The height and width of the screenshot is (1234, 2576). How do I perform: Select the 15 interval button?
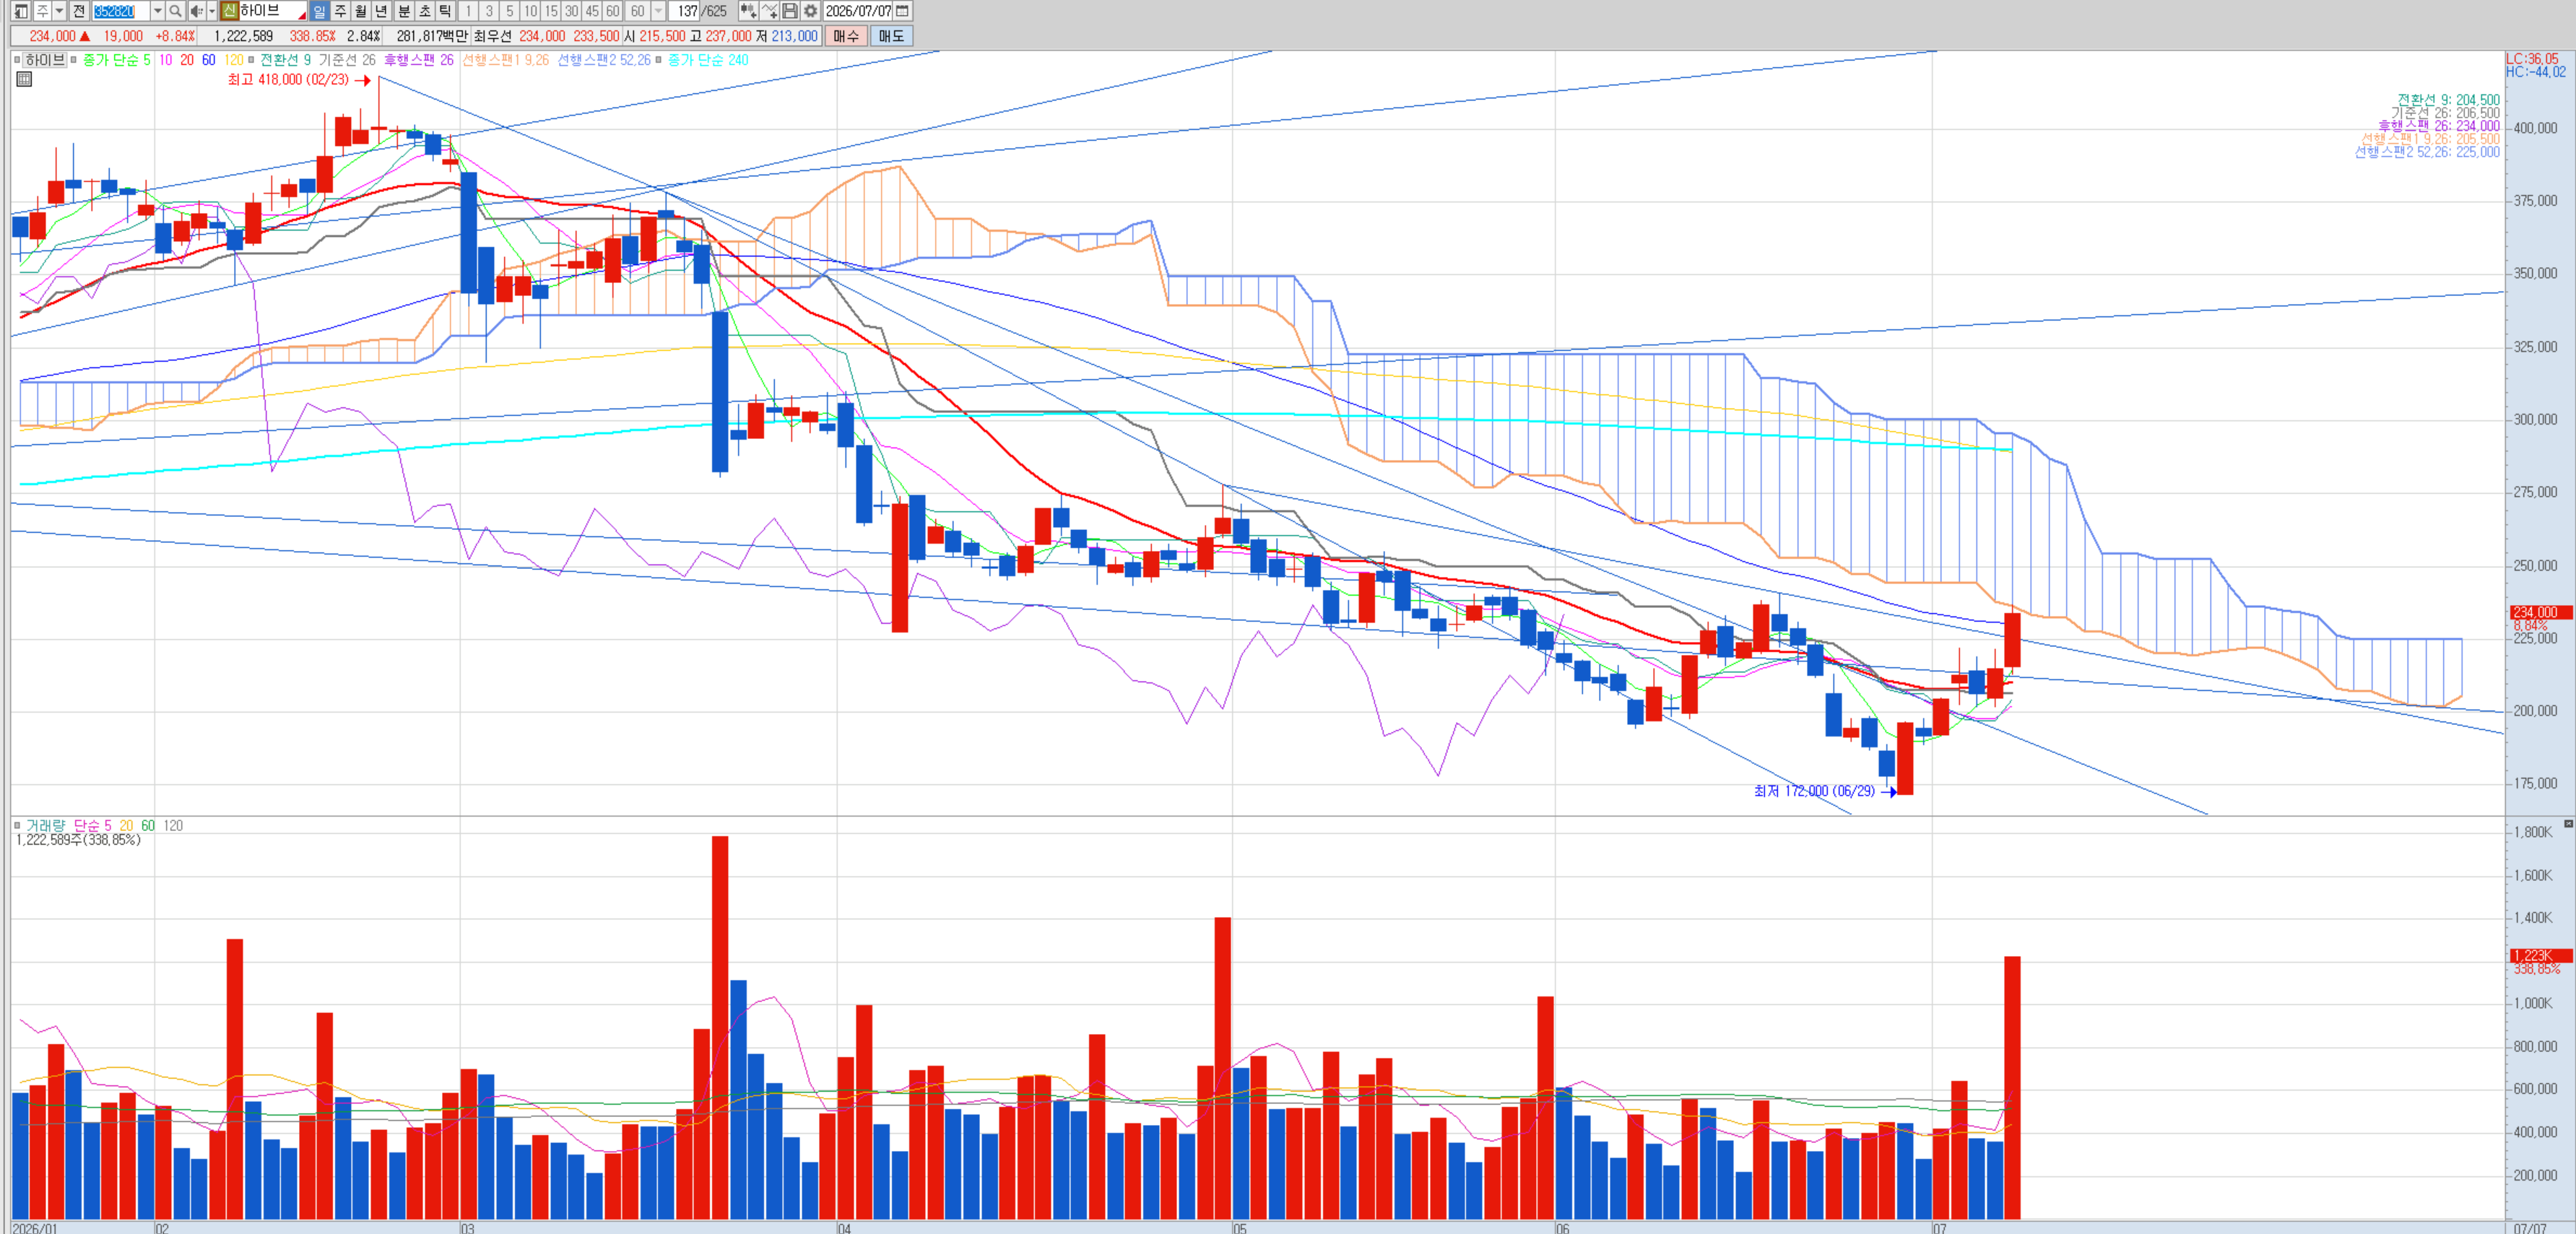point(552,11)
